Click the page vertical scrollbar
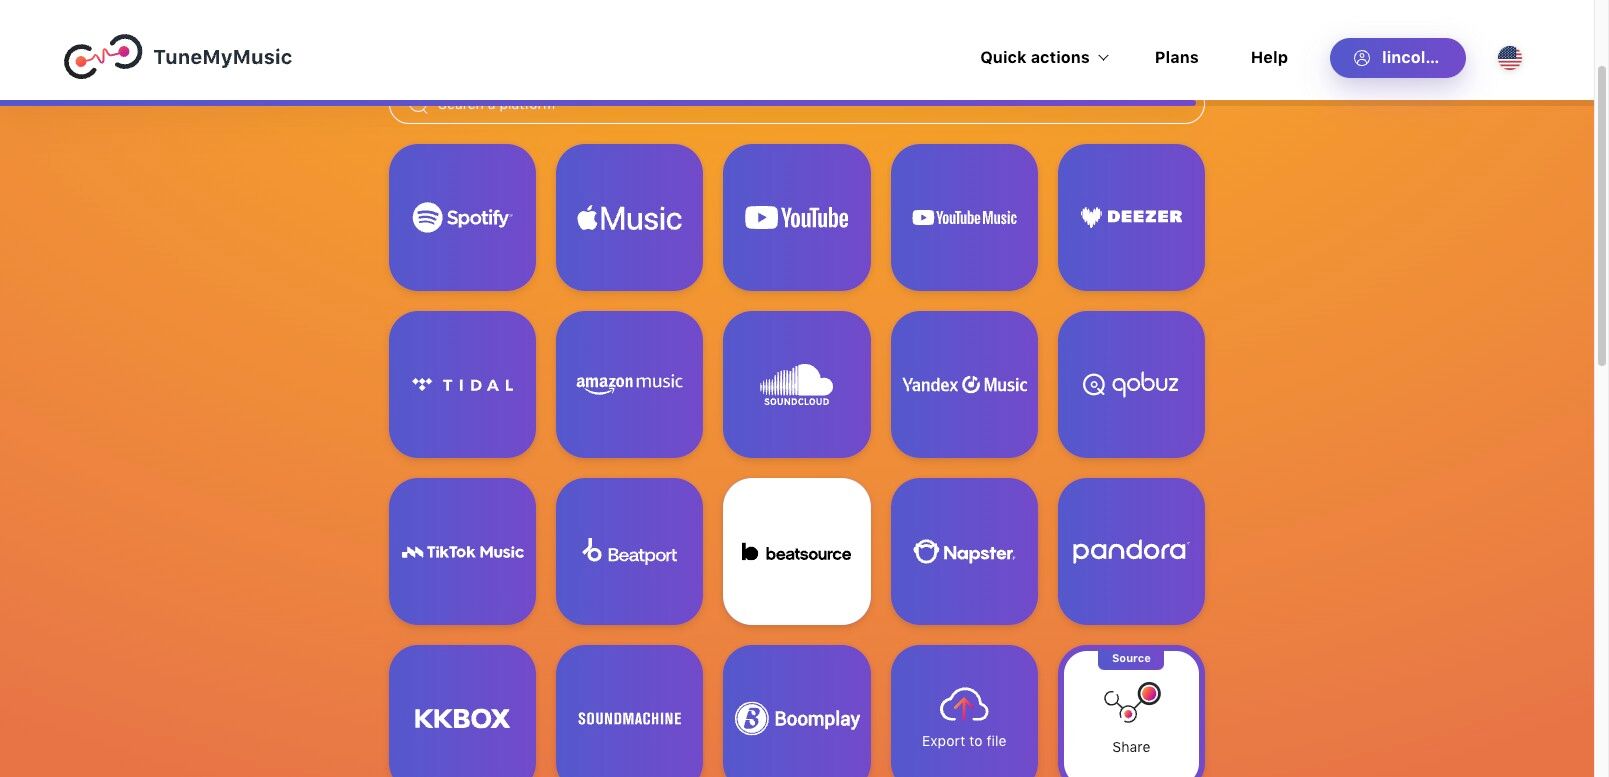The image size is (1609, 777). (1601, 215)
